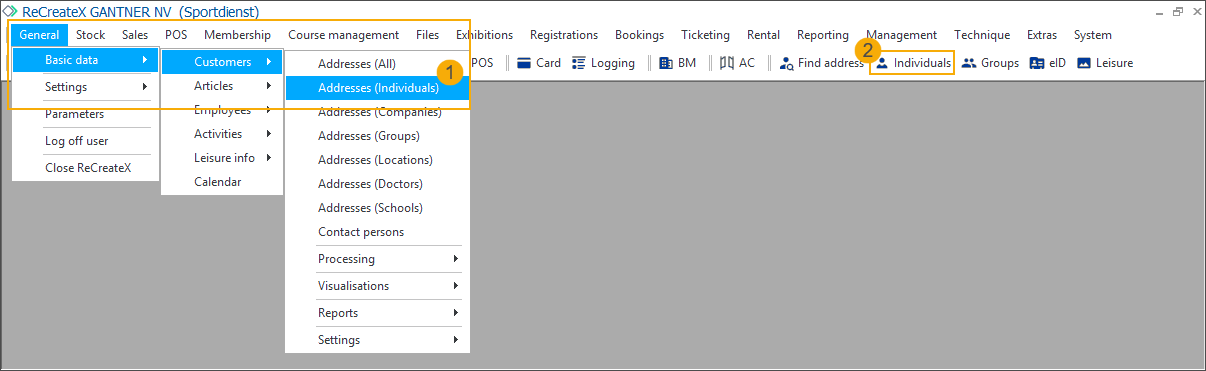Expand the Visualisations submenu

click(376, 286)
